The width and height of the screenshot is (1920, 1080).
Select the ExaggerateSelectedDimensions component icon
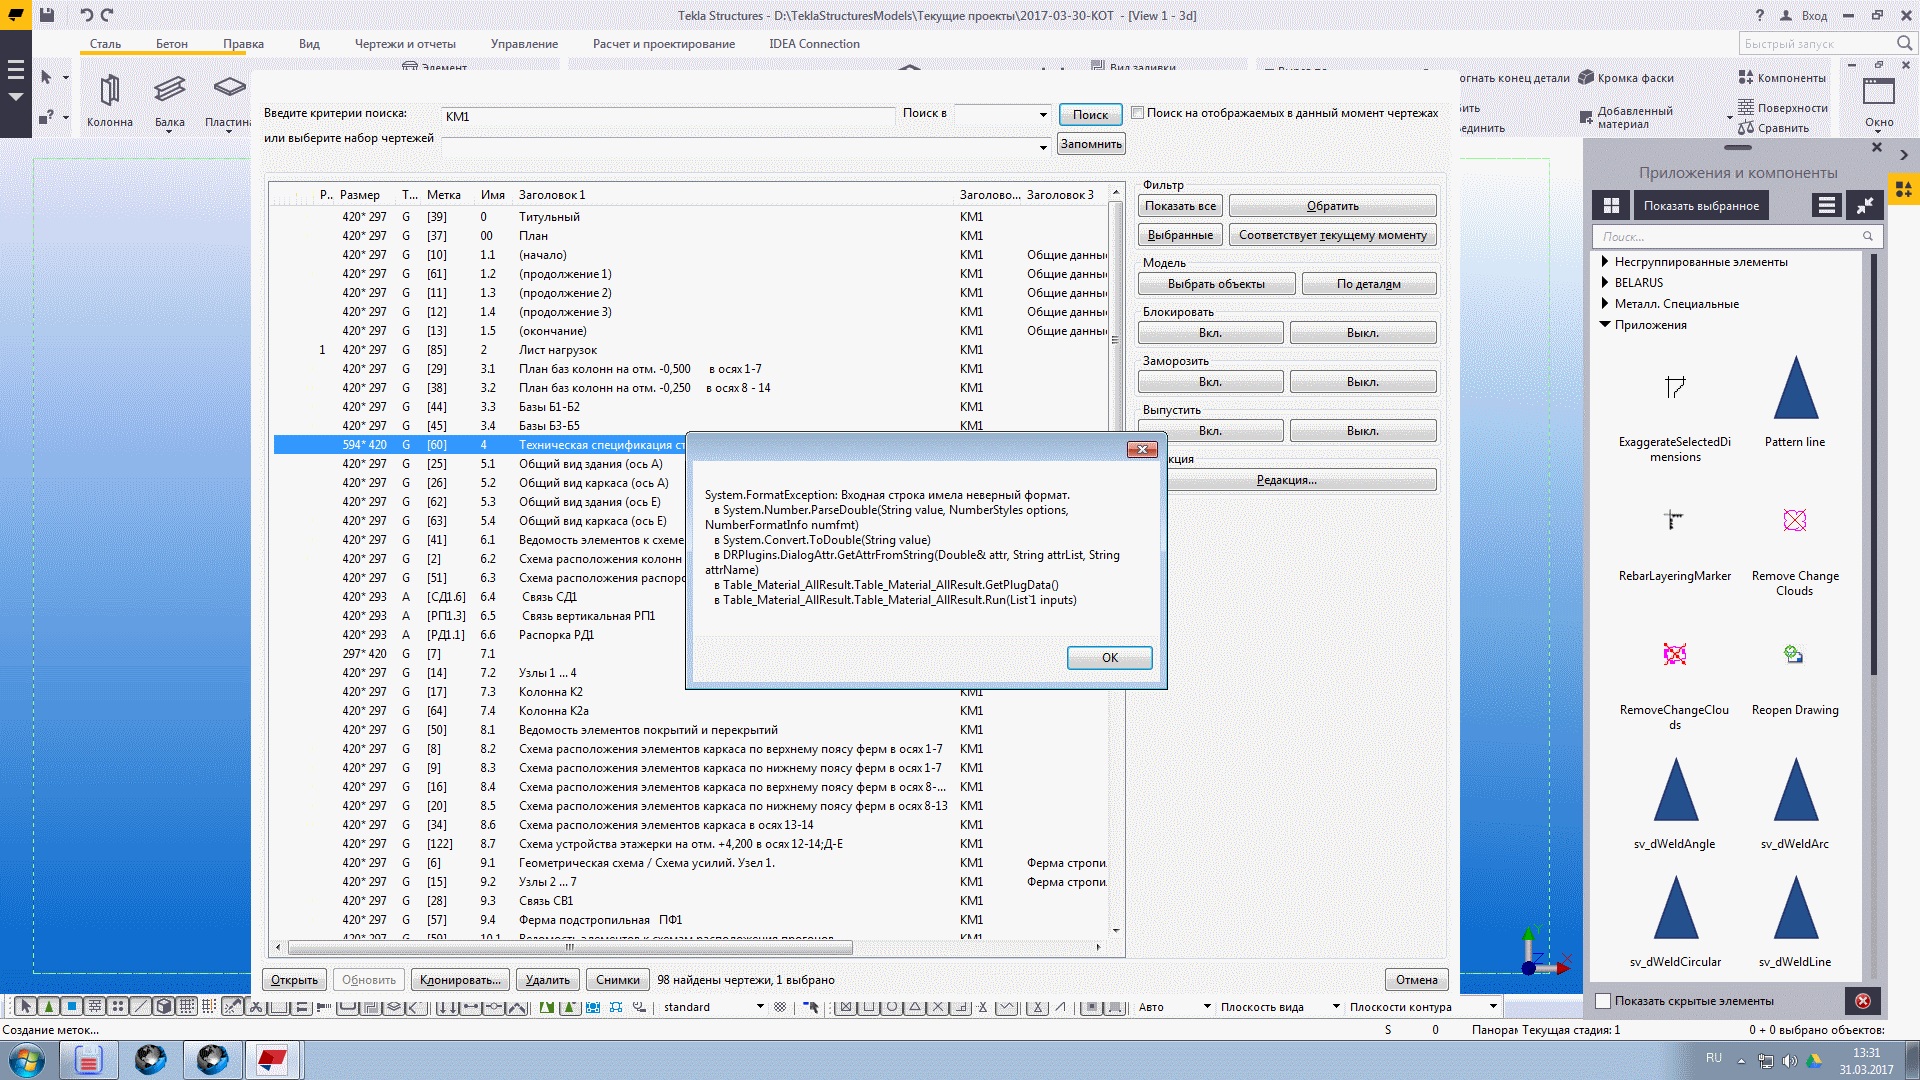[1675, 388]
